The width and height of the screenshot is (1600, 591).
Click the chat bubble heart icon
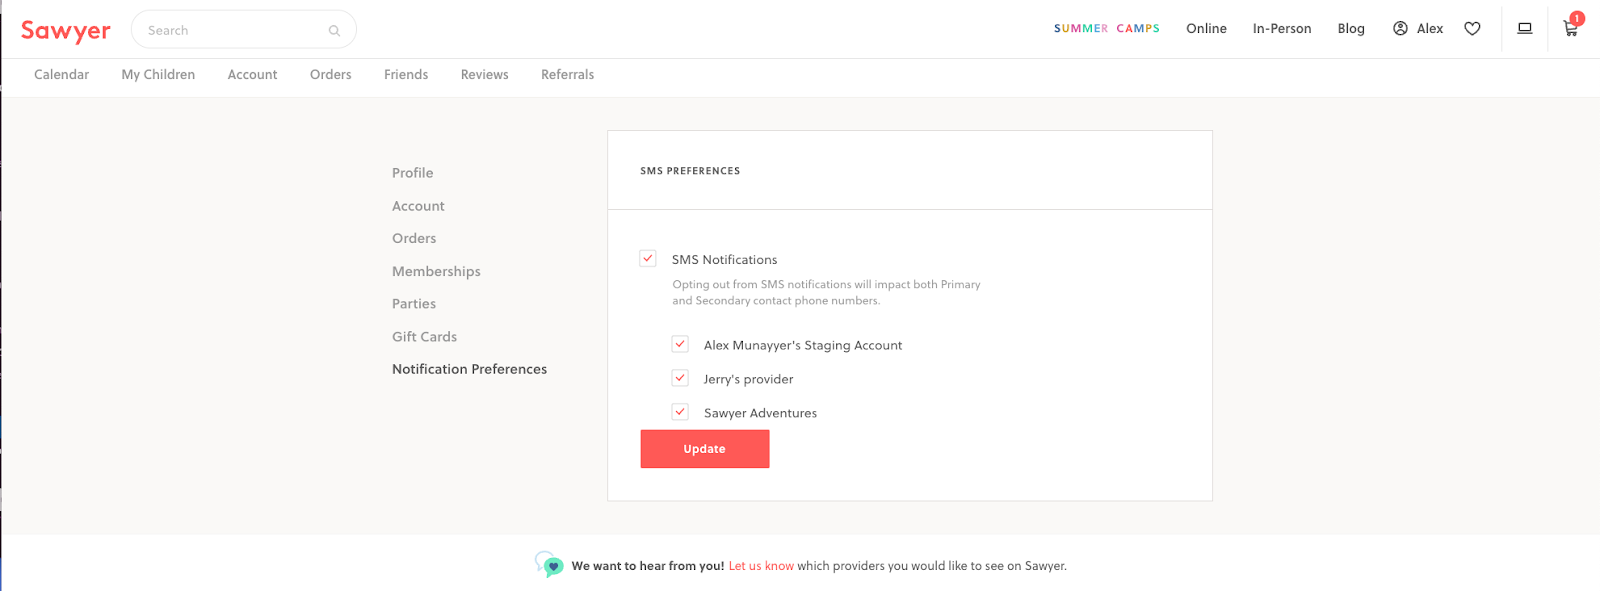point(549,565)
